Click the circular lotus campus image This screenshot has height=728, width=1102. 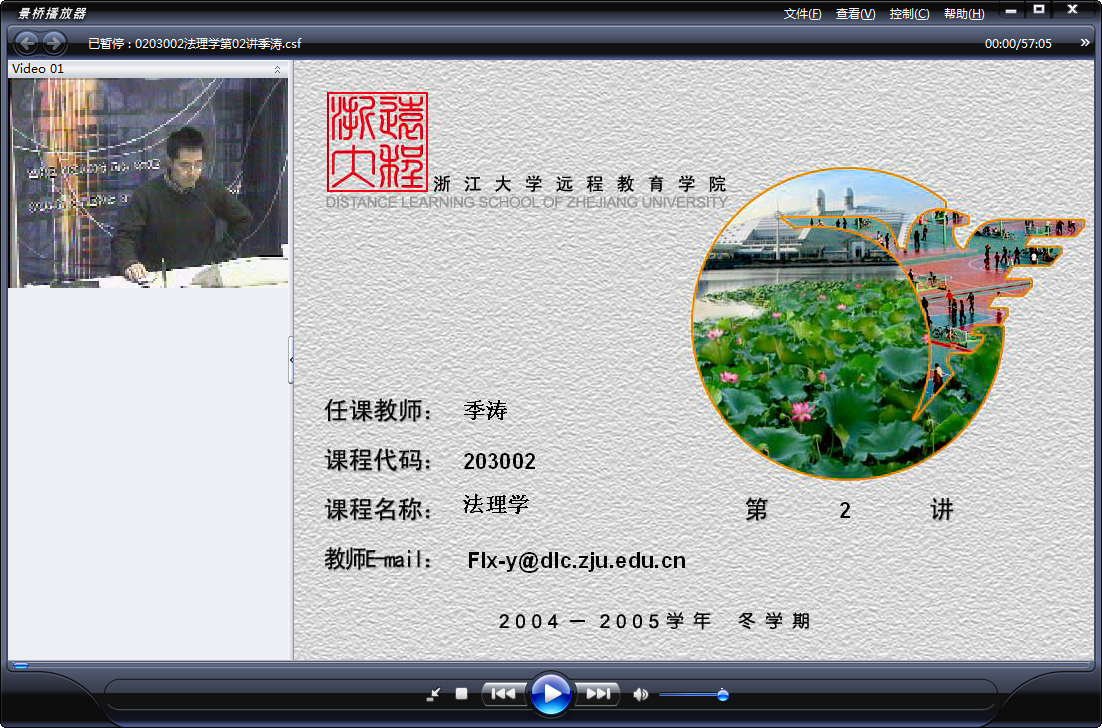(x=848, y=324)
